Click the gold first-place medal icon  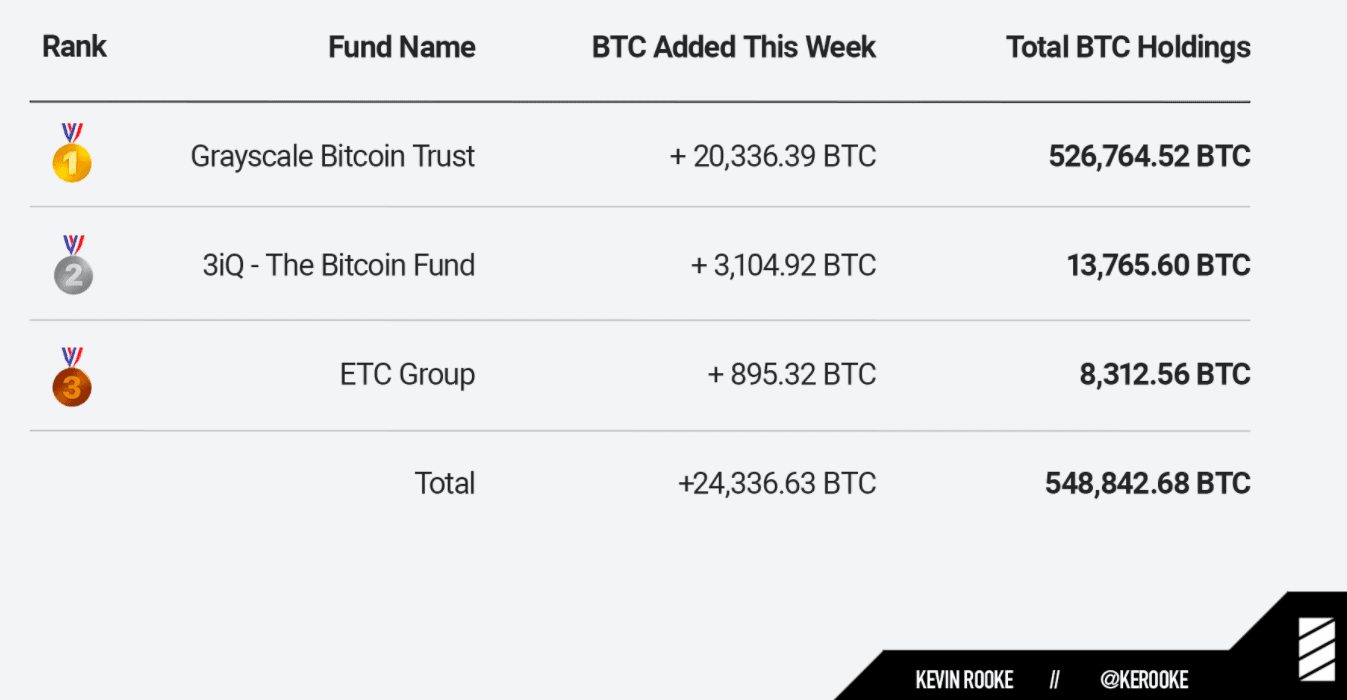click(72, 155)
